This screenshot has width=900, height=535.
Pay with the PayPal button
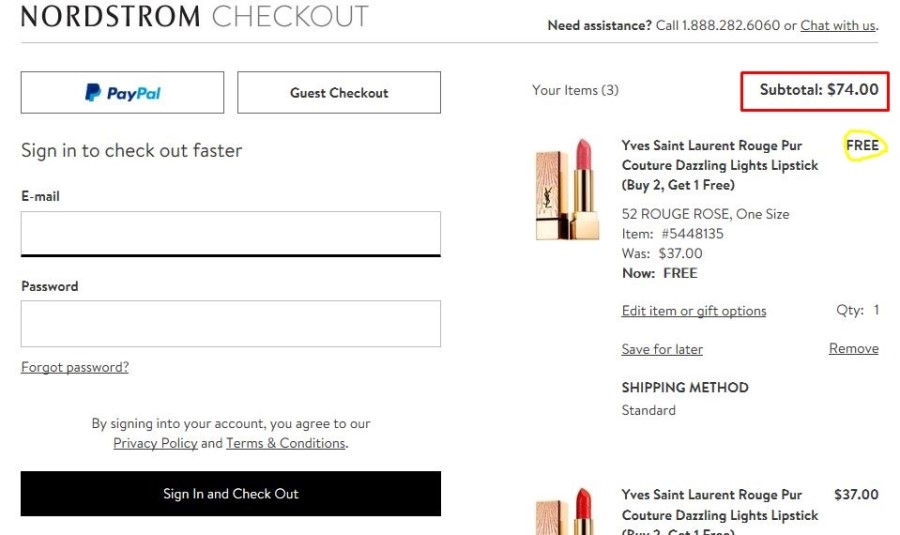tap(122, 93)
